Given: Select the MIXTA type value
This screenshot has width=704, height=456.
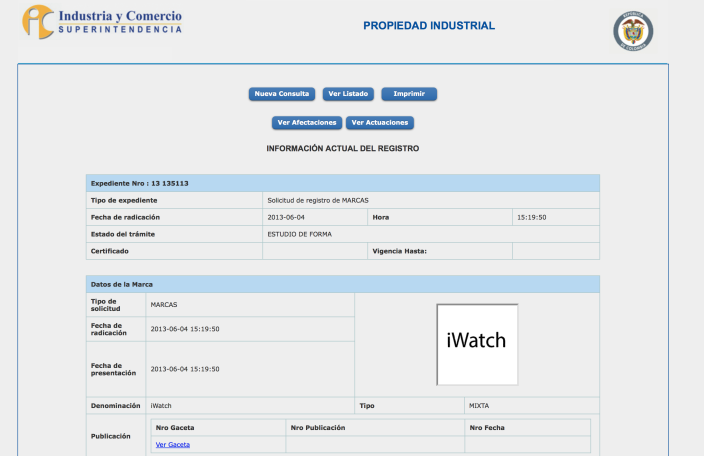Looking at the screenshot, I should tap(479, 405).
